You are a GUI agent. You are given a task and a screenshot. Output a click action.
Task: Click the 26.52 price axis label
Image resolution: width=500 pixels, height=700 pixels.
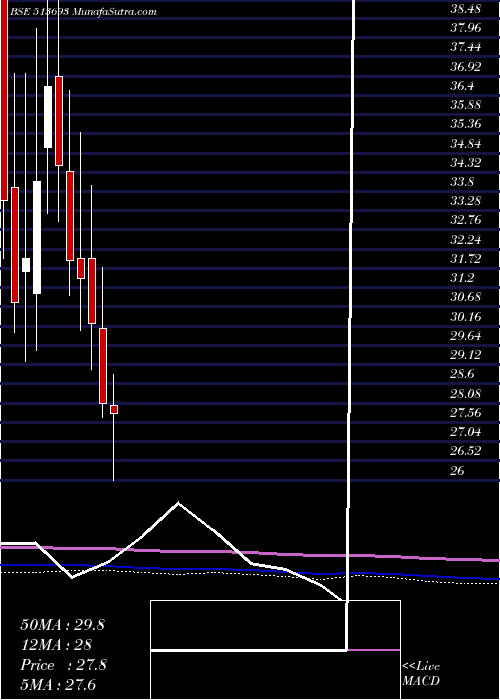click(x=466, y=451)
